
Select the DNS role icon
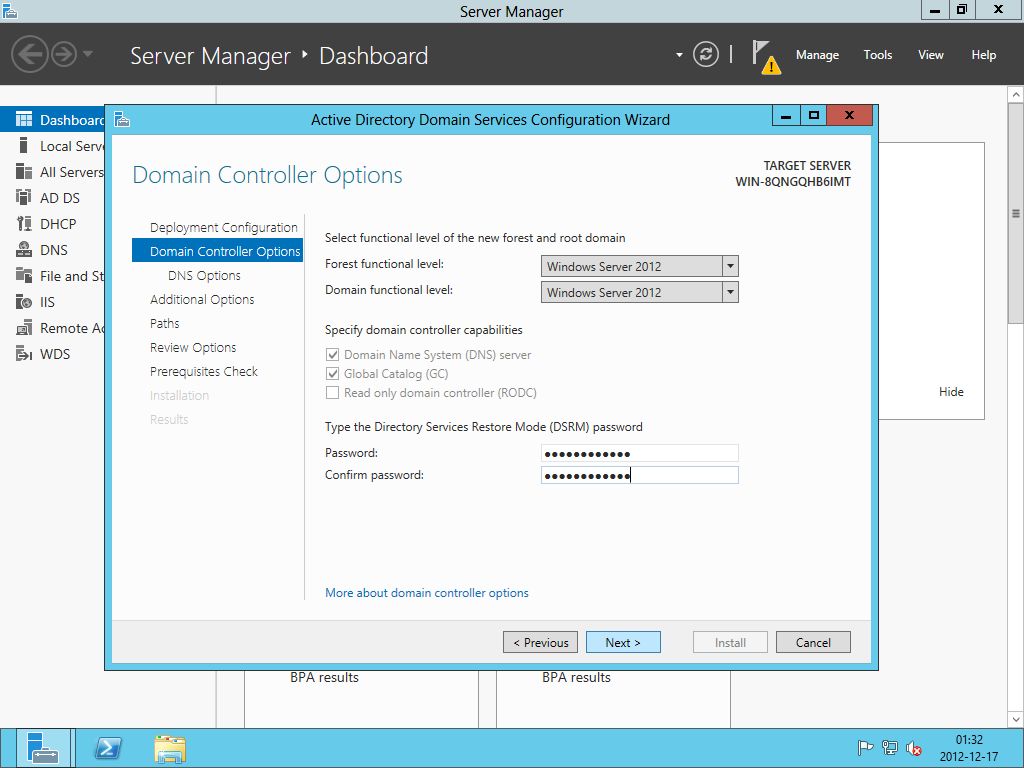pyautogui.click(x=24, y=249)
